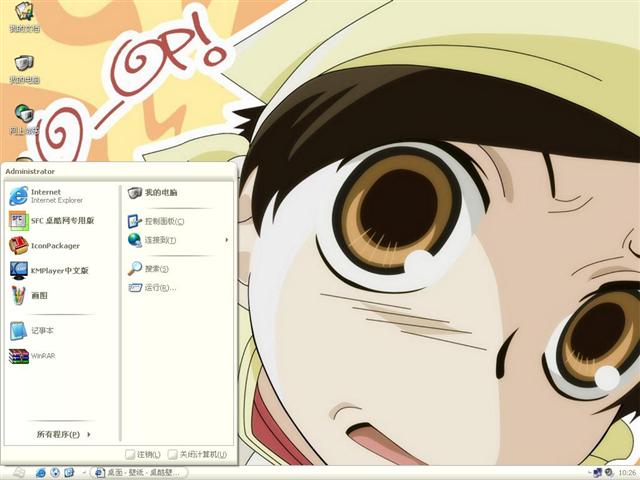Screen dimensions: 640x480
Task: Launch Internet Explorer from quick launch bar
Action: (x=41, y=473)
